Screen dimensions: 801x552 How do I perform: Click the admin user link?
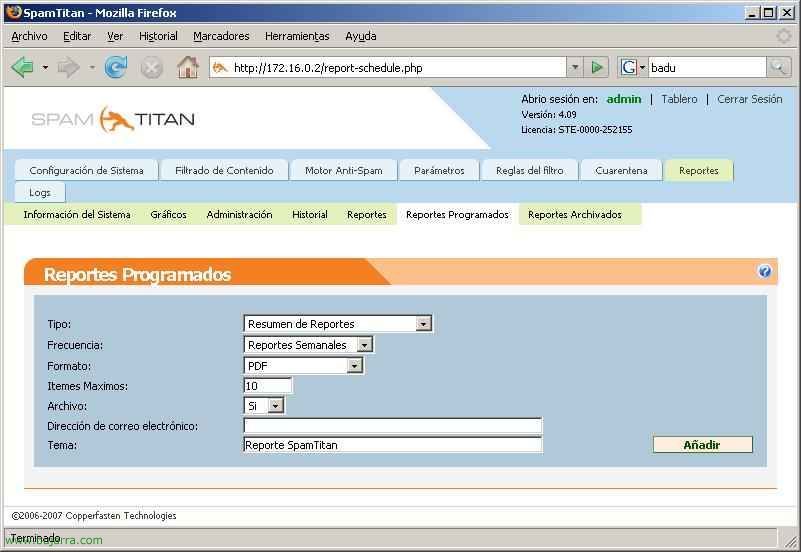point(624,99)
